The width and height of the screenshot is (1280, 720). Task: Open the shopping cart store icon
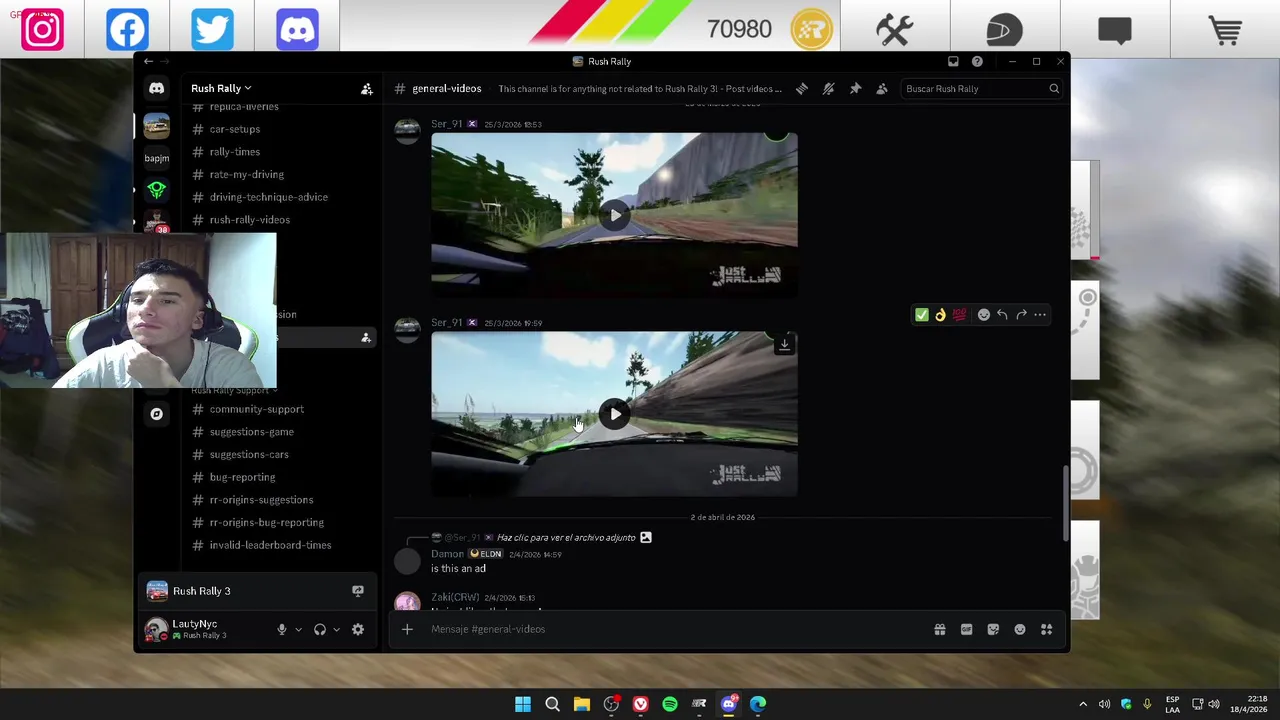(x=1225, y=30)
